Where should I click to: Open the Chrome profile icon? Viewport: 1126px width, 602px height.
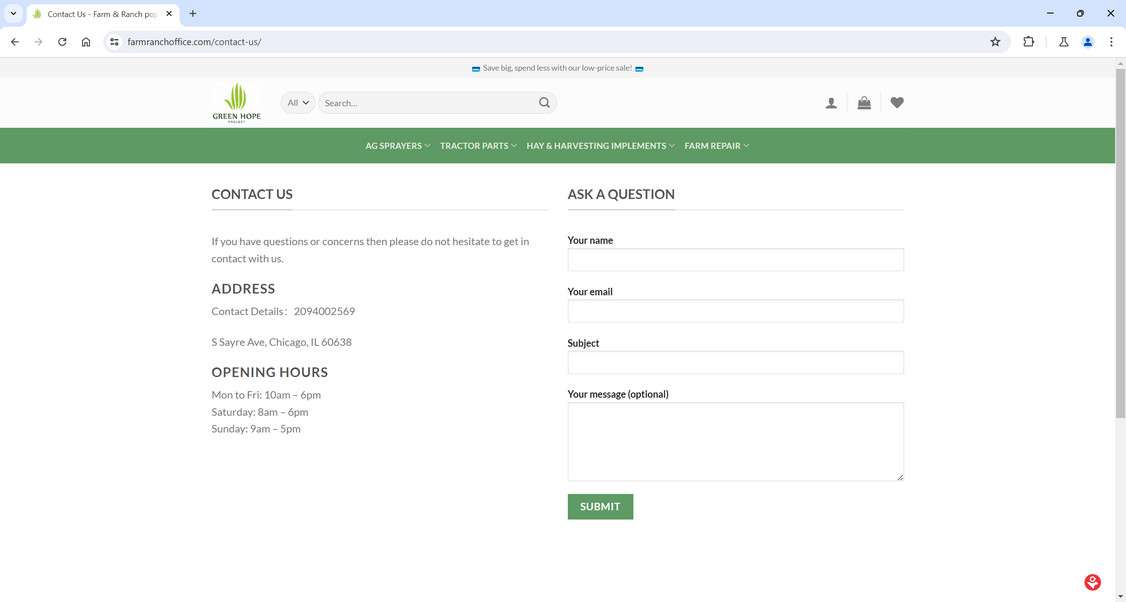coord(1087,42)
